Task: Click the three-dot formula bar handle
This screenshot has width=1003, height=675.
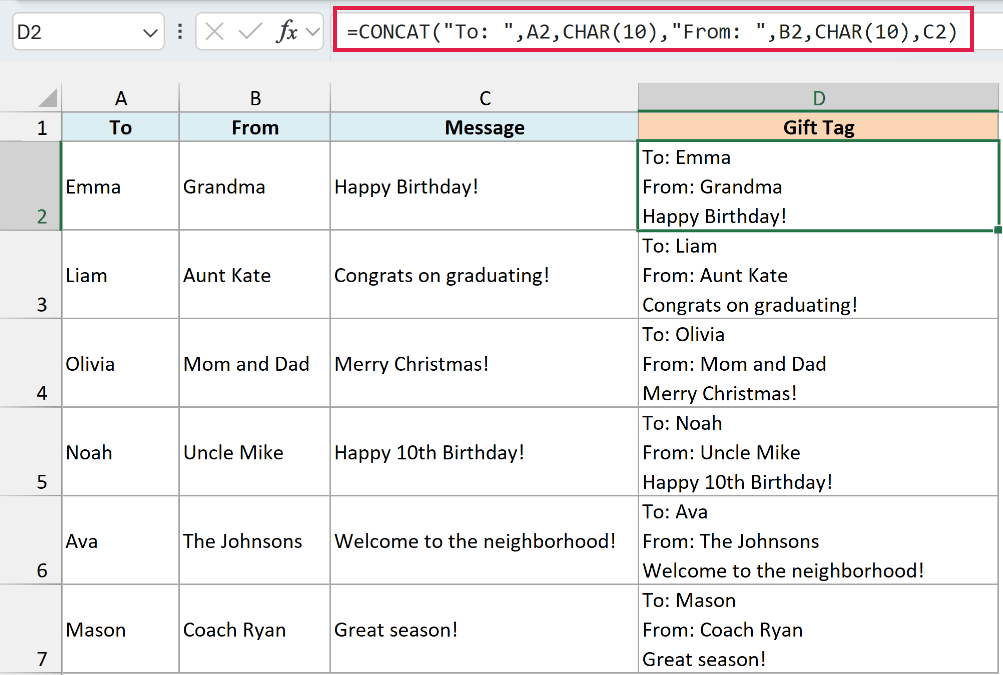Action: pyautogui.click(x=180, y=31)
